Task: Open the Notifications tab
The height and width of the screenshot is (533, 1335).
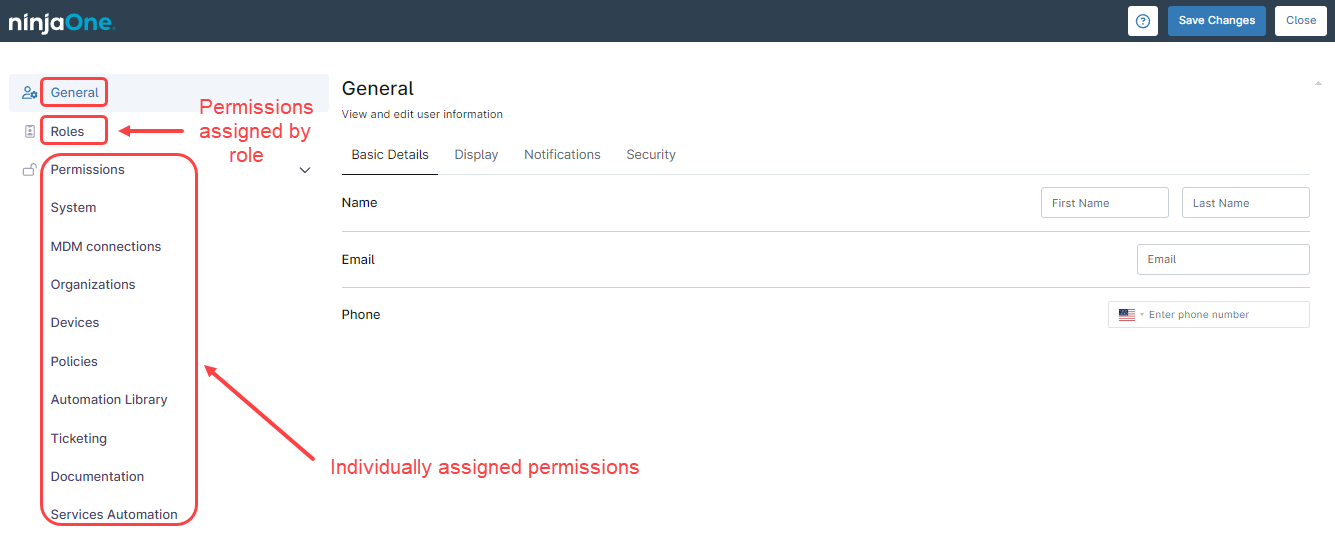Action: point(562,155)
